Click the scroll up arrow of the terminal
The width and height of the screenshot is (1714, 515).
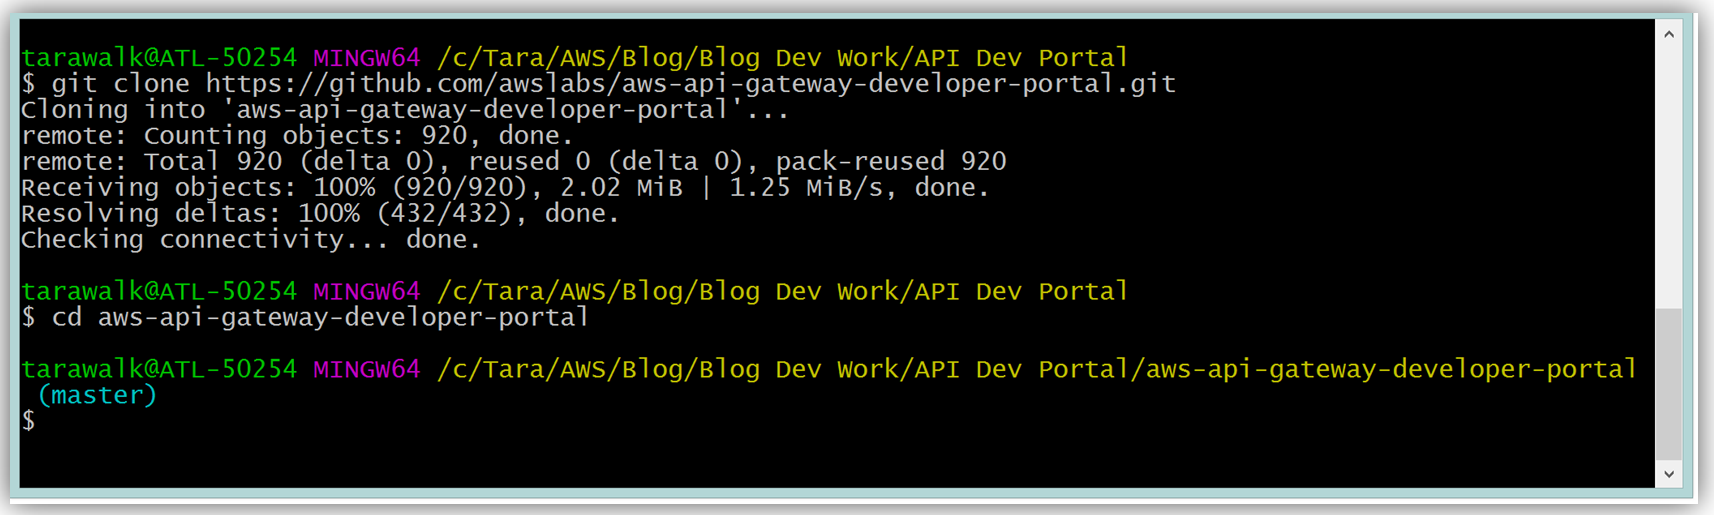[1669, 35]
